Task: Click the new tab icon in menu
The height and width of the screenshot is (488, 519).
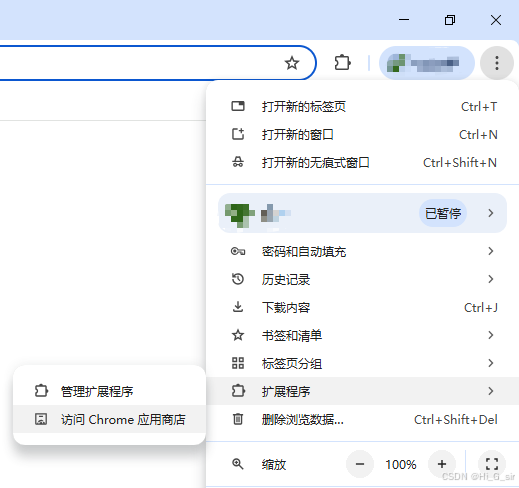Action: (238, 106)
